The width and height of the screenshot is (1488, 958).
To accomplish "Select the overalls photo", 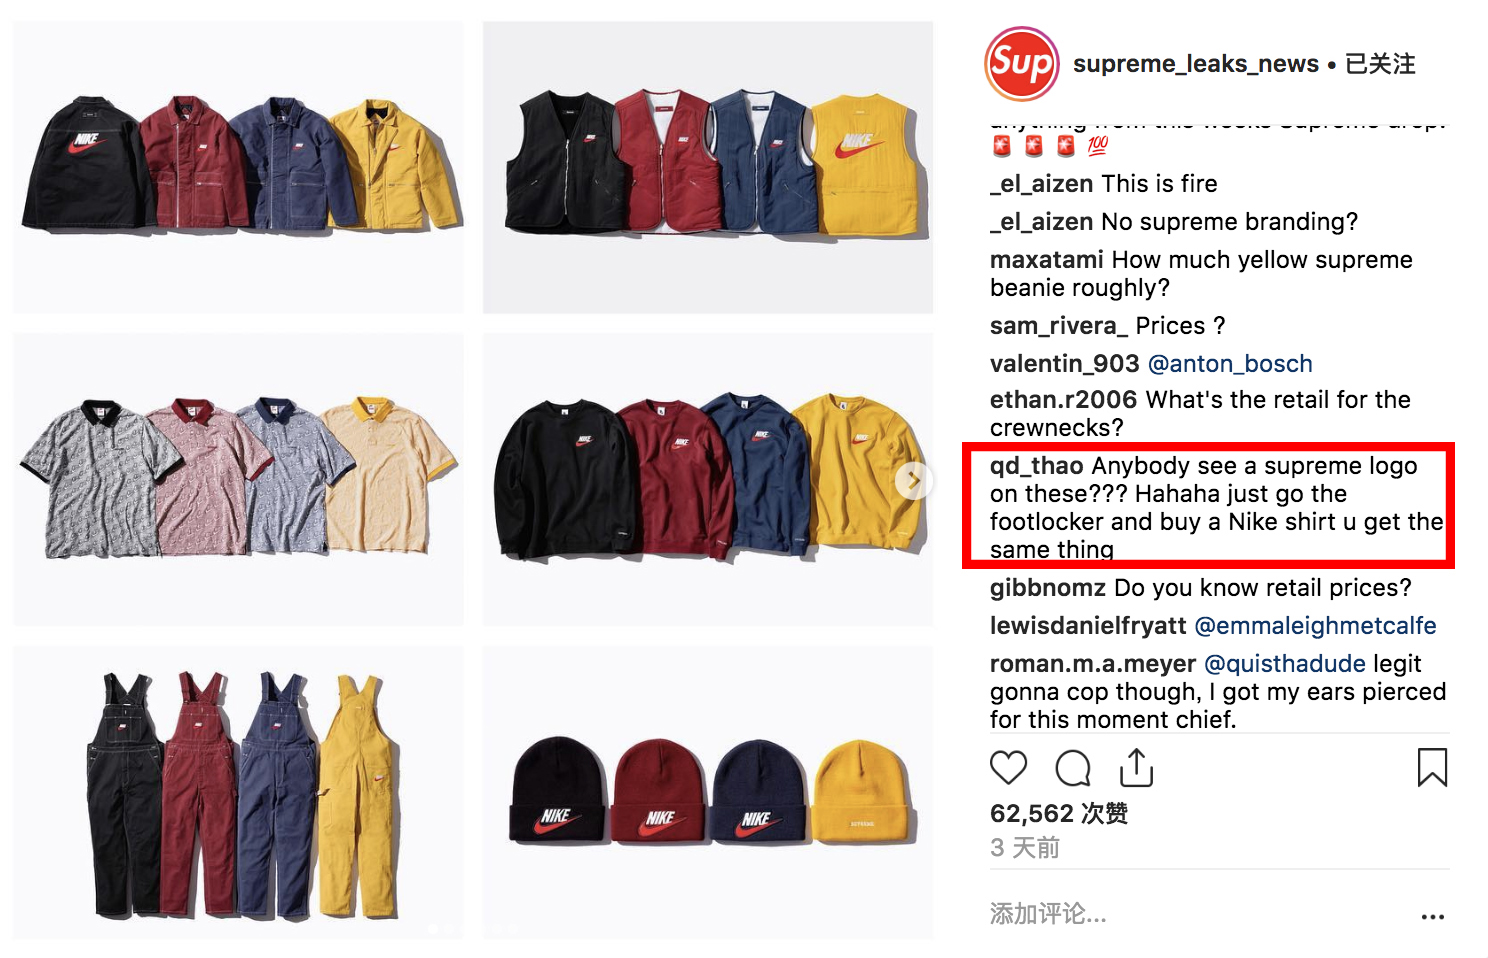I will pyautogui.click(x=239, y=792).
